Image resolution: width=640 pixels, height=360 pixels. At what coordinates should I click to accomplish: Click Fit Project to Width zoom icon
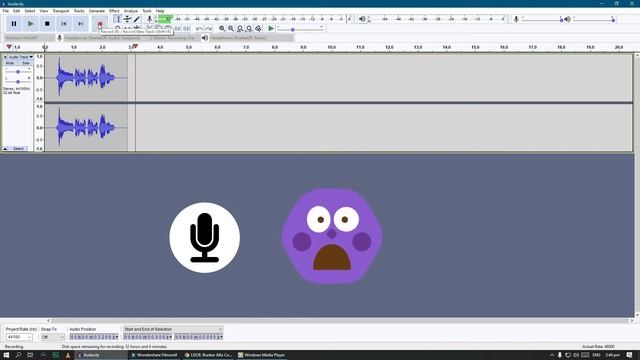249,29
